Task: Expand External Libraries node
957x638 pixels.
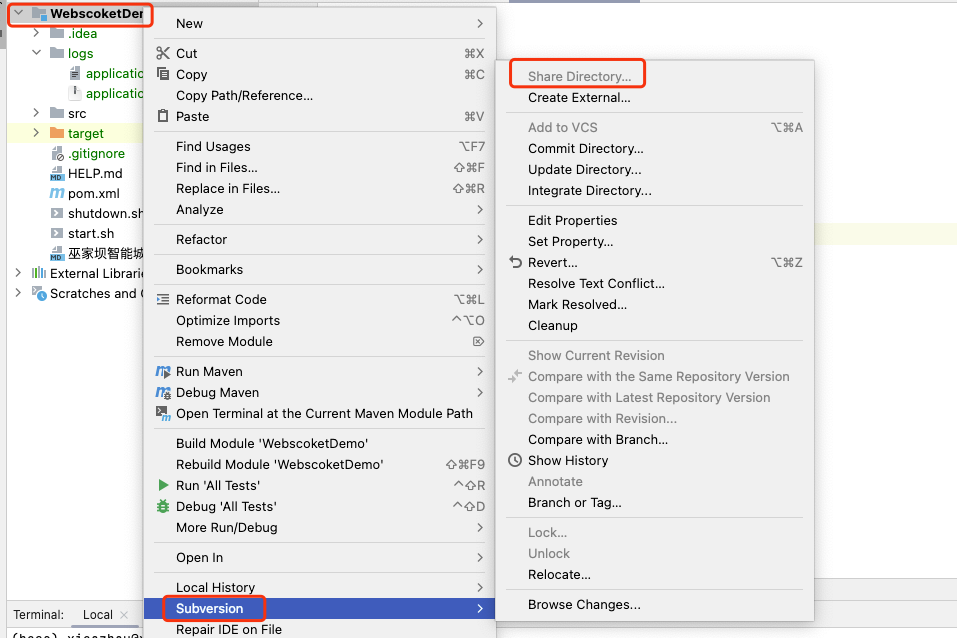Action: click(18, 273)
